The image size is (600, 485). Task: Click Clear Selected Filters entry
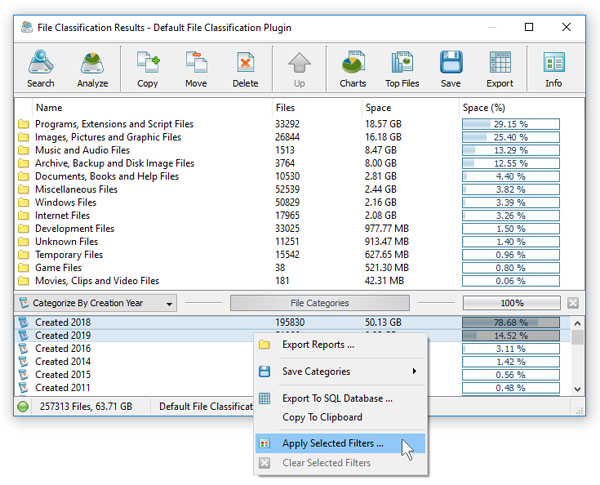(341, 463)
